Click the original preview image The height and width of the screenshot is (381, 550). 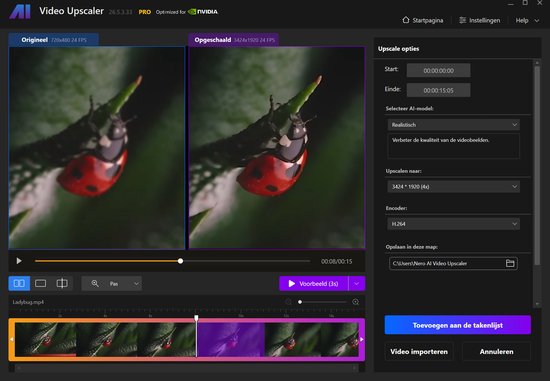(97, 148)
